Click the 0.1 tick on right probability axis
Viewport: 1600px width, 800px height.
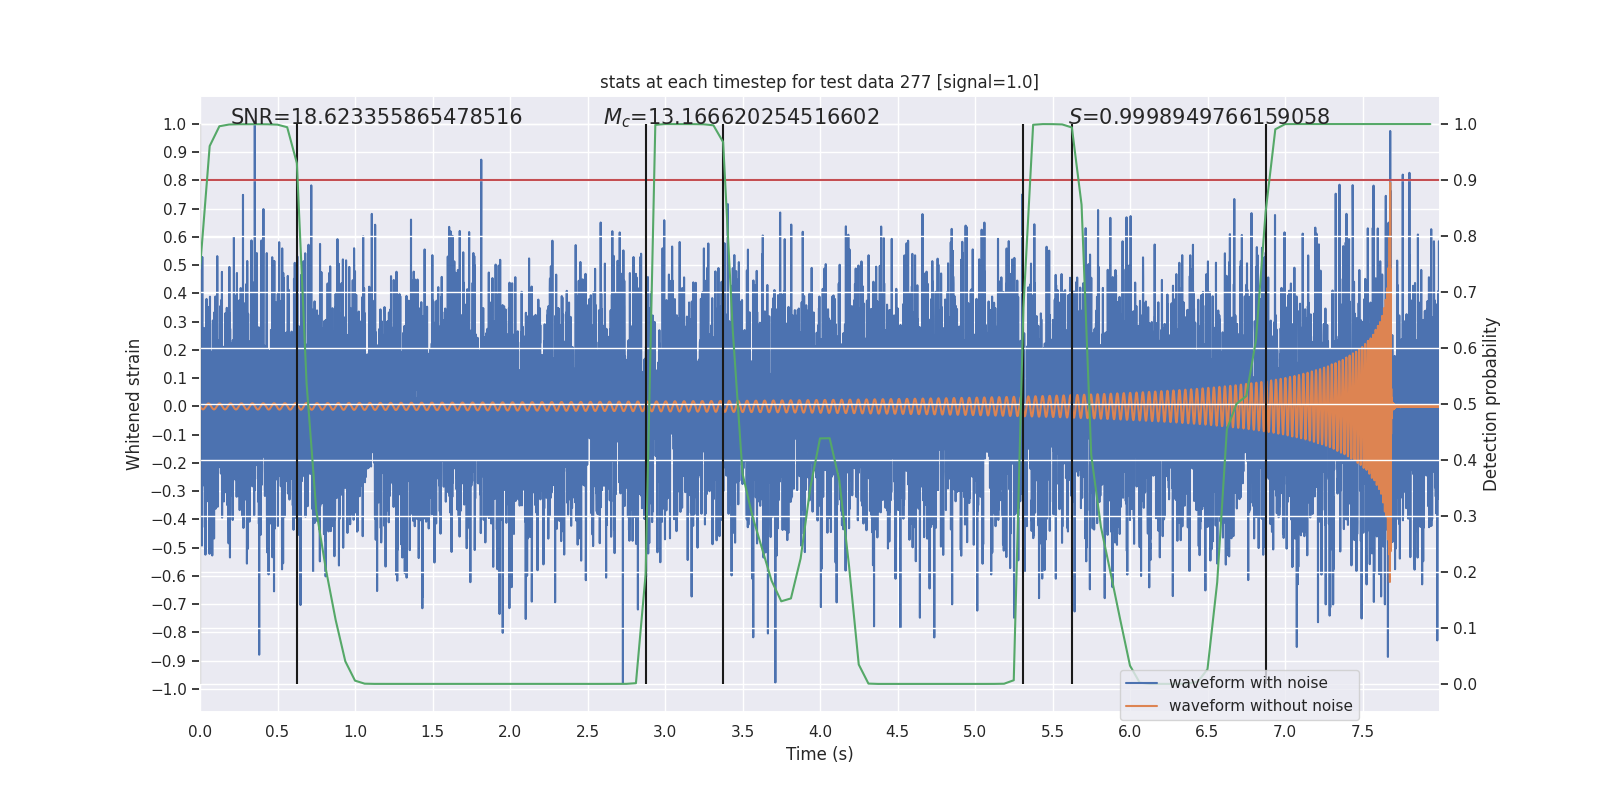(x=1465, y=629)
